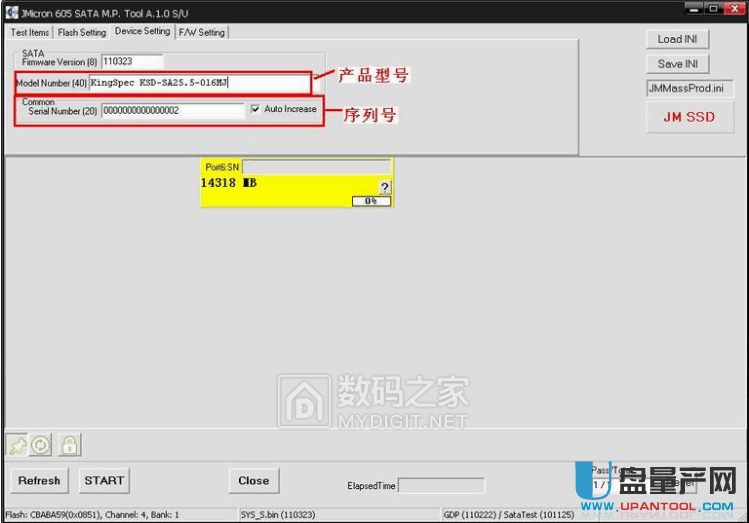749x523 pixels.
Task: Click the Serial Number input field
Action: click(173, 110)
